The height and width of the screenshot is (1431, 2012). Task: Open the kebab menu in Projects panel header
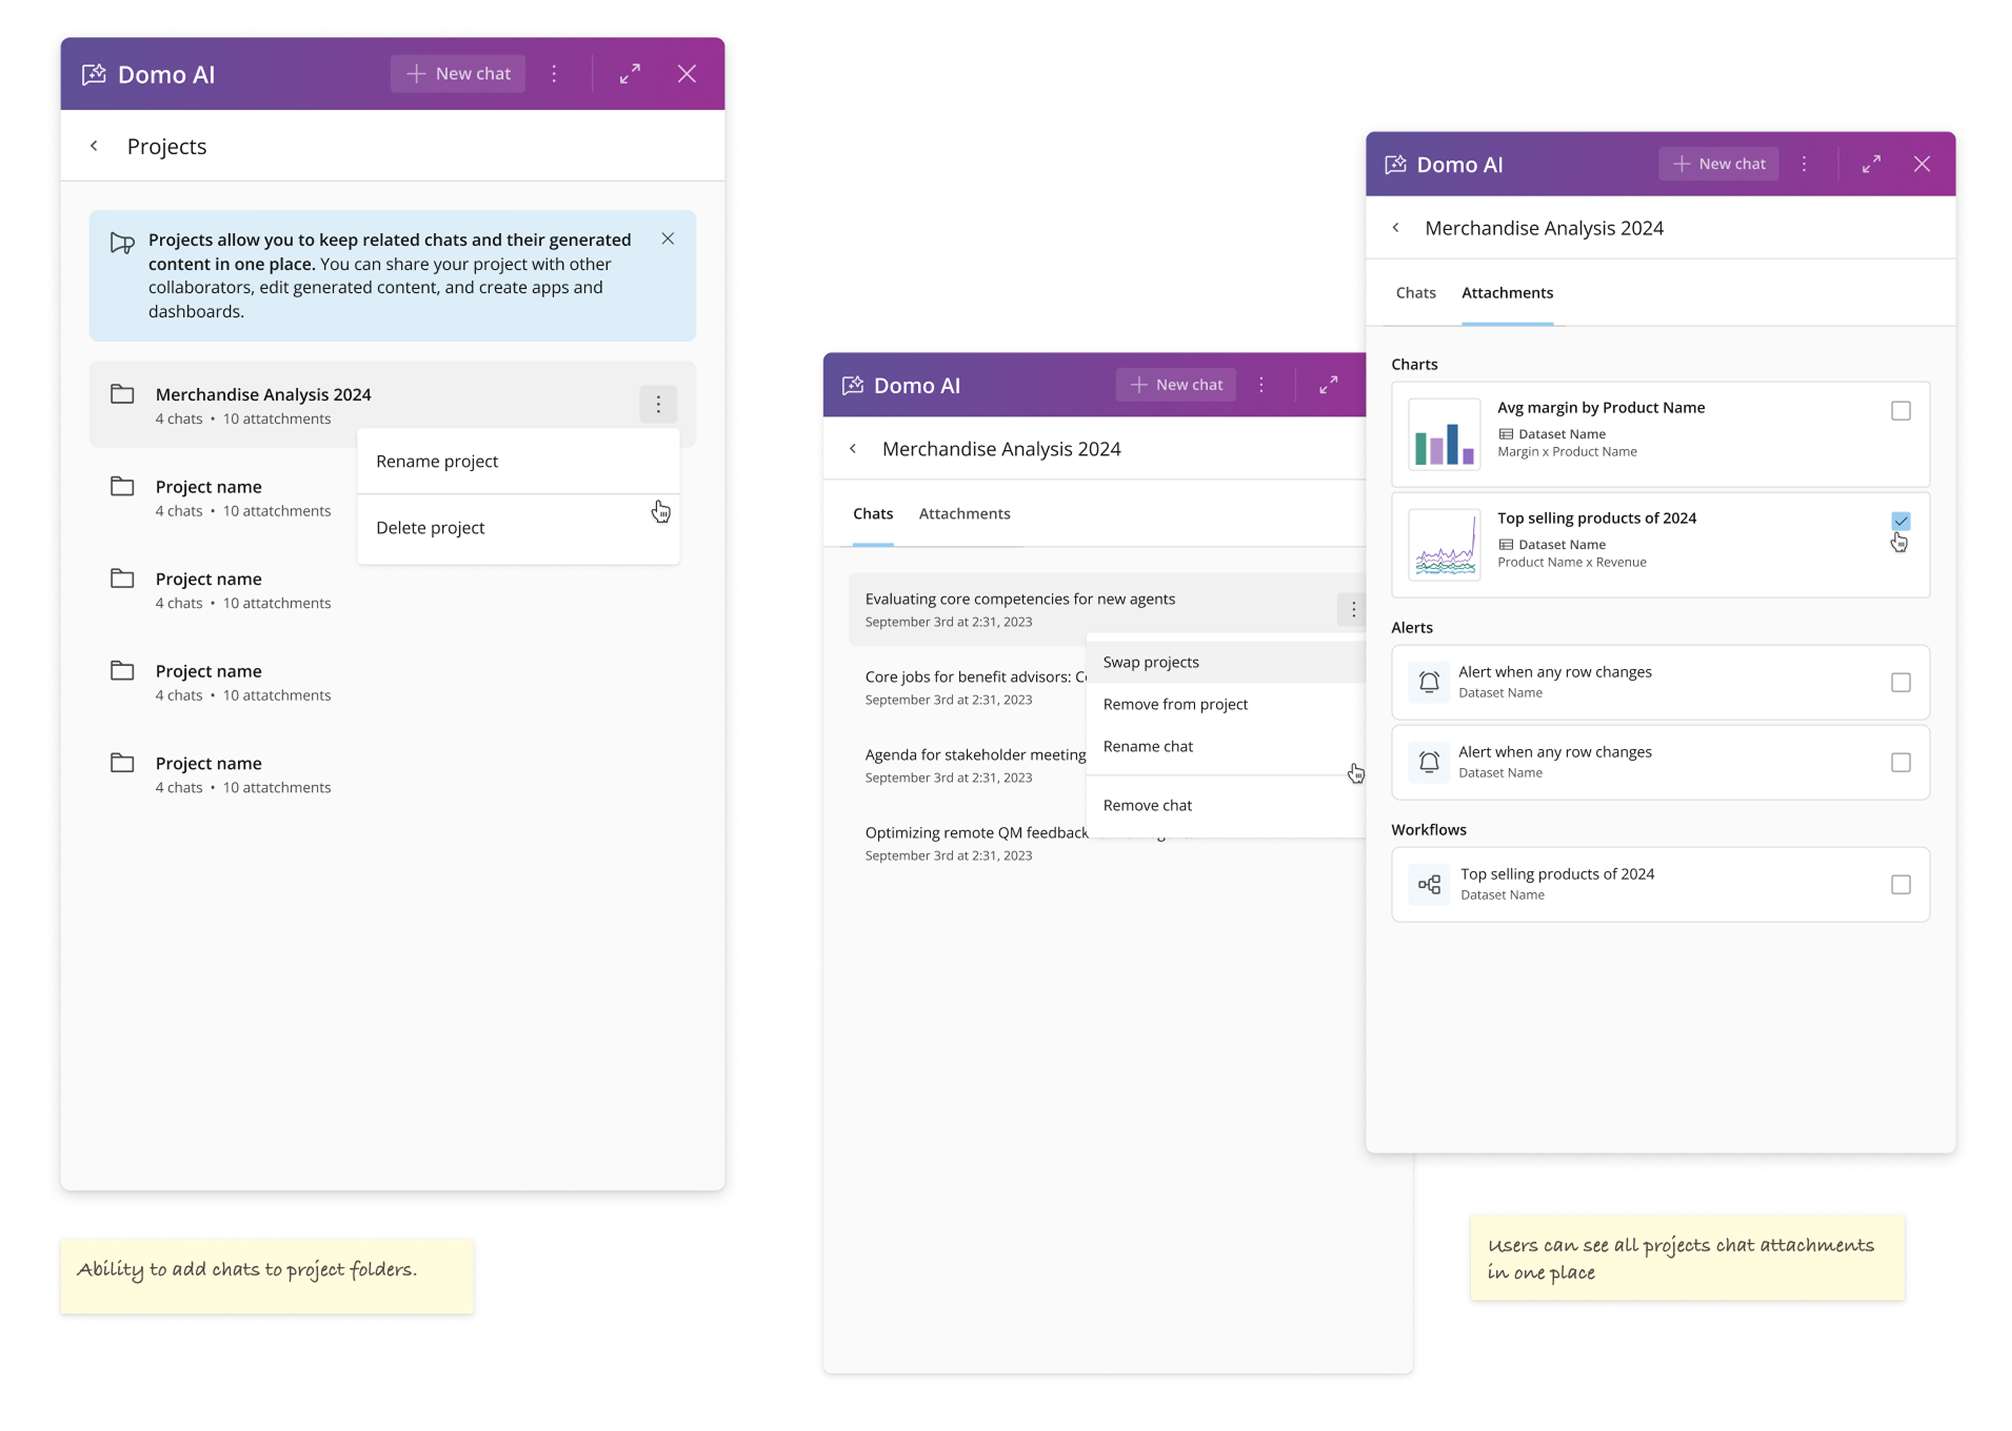tap(554, 74)
